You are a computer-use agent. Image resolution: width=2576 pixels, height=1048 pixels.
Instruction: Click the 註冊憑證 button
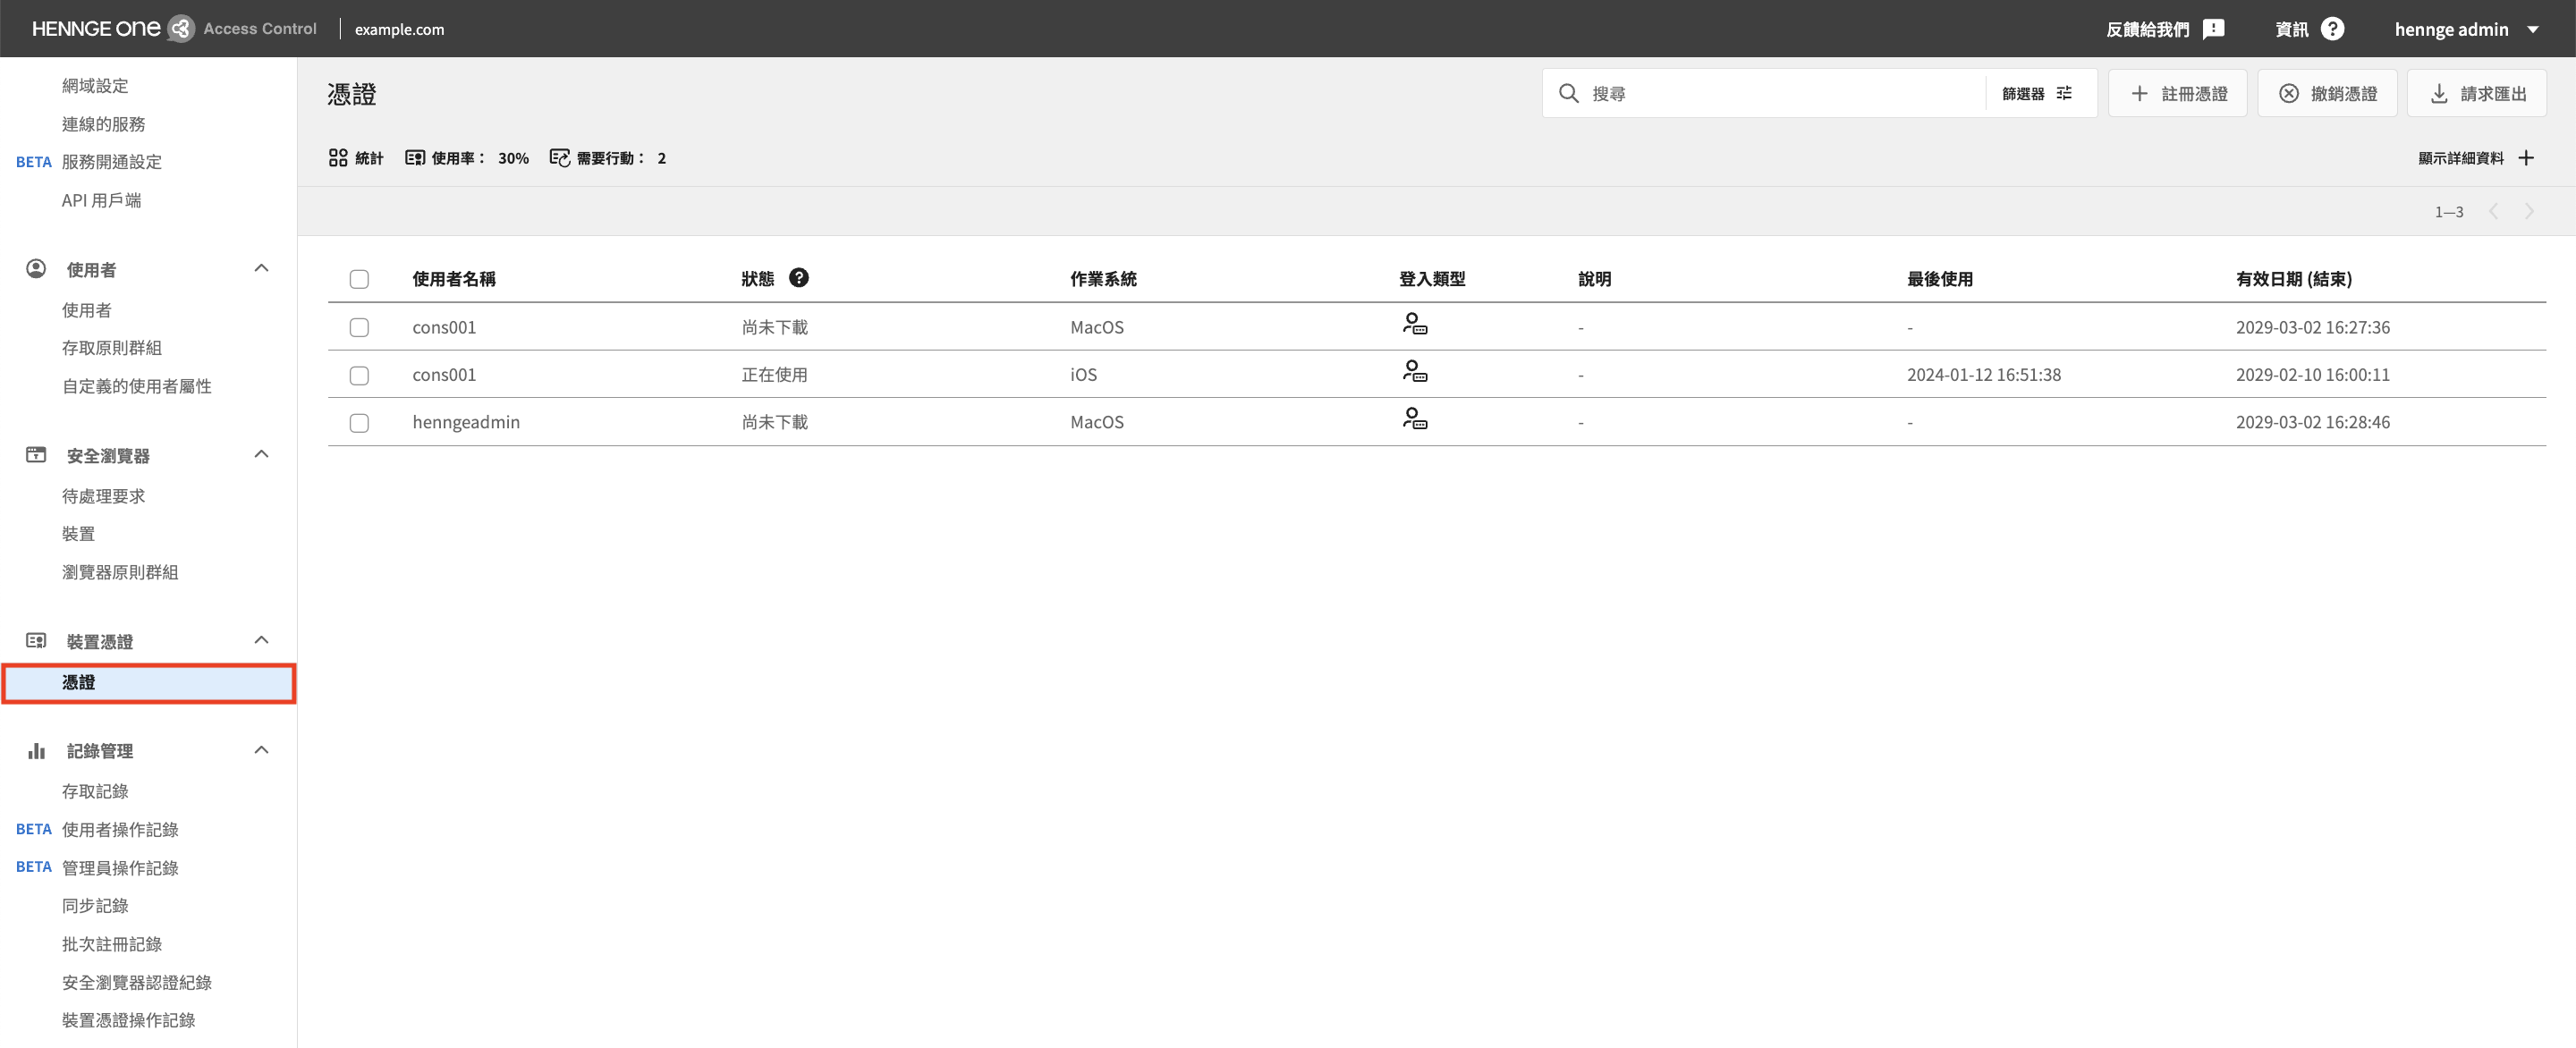(x=2177, y=93)
